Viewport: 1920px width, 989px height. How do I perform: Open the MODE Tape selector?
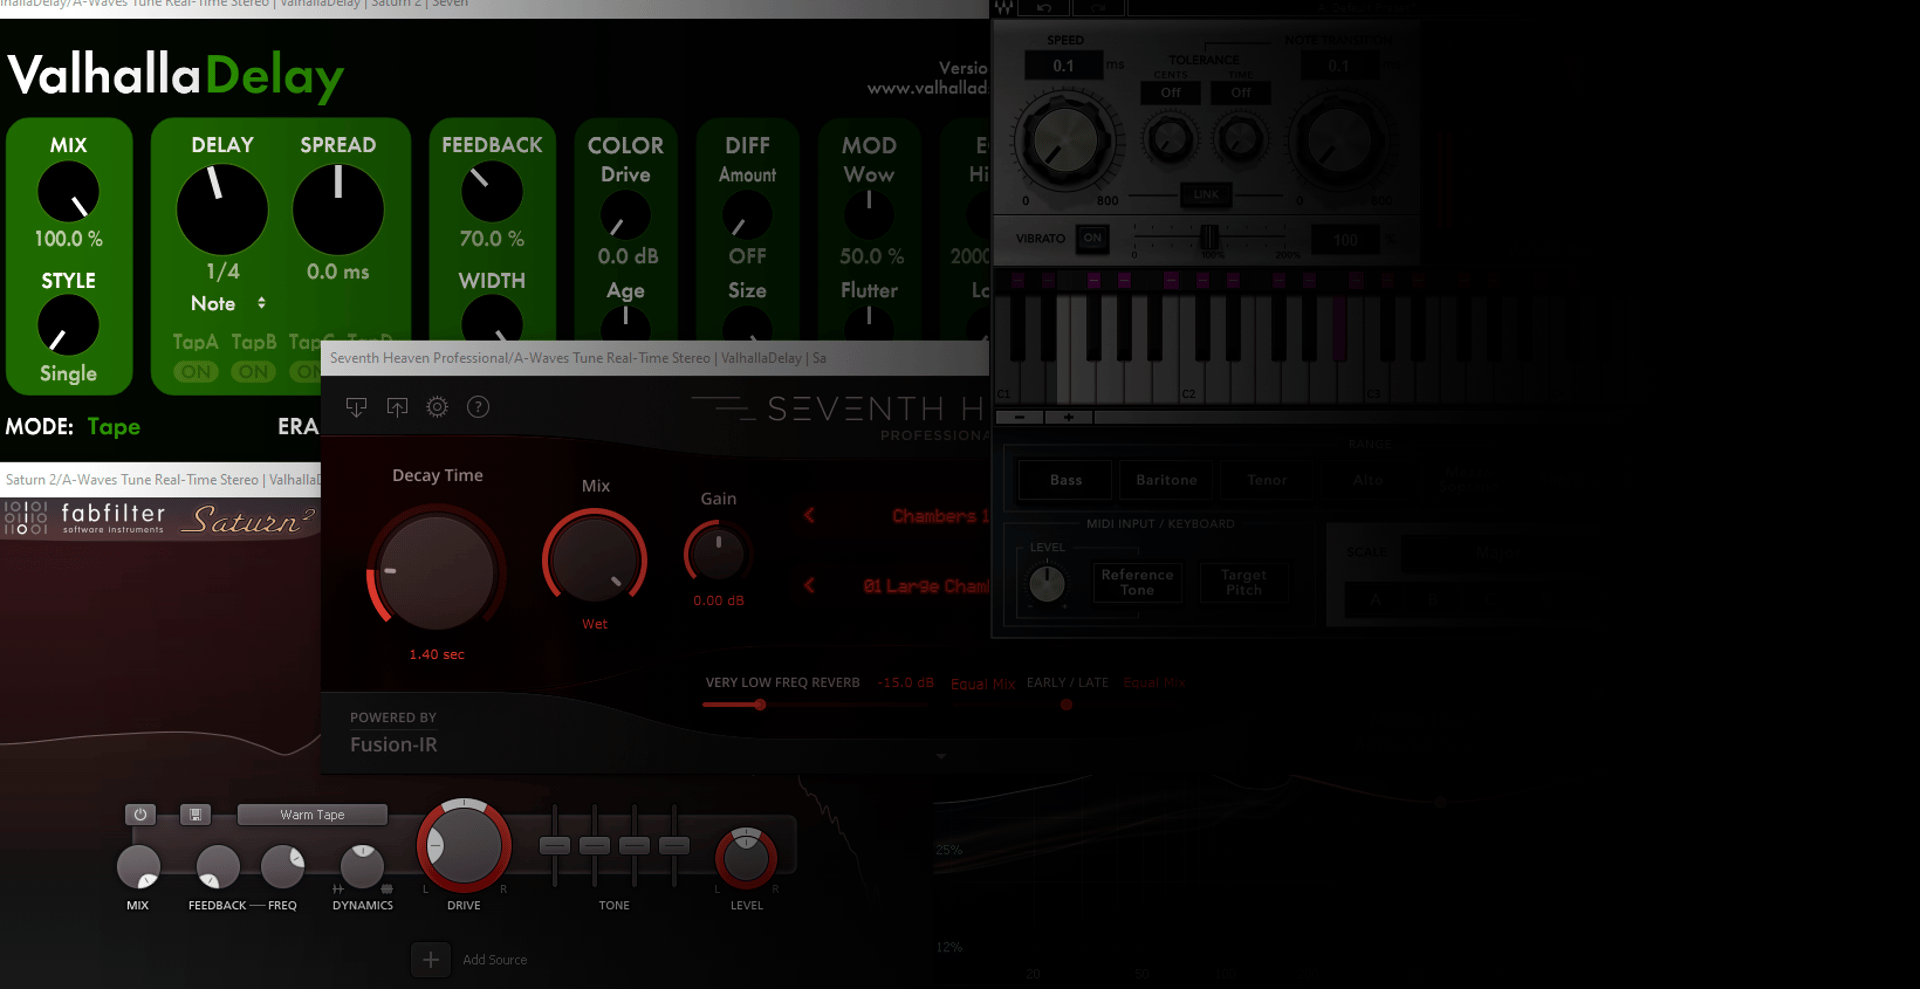tap(113, 427)
